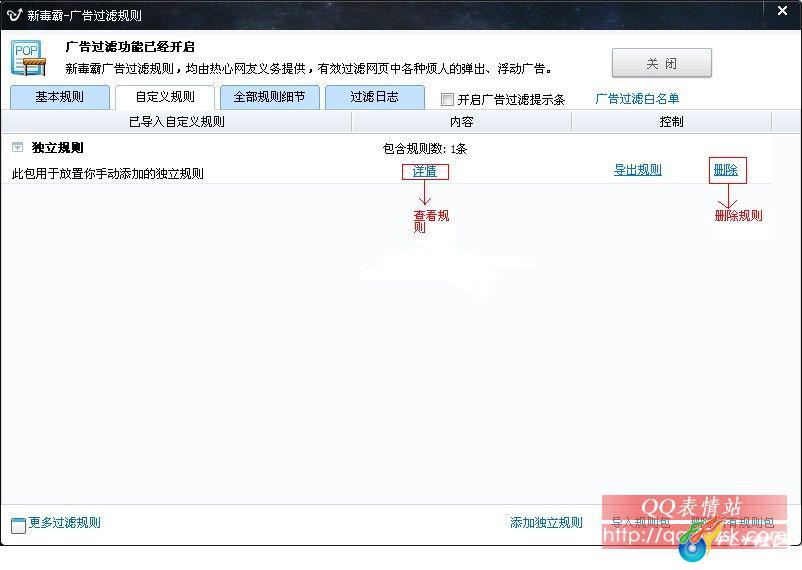Click the POP ad filter icon
Viewport: 802px width, 570px height.
point(28,58)
